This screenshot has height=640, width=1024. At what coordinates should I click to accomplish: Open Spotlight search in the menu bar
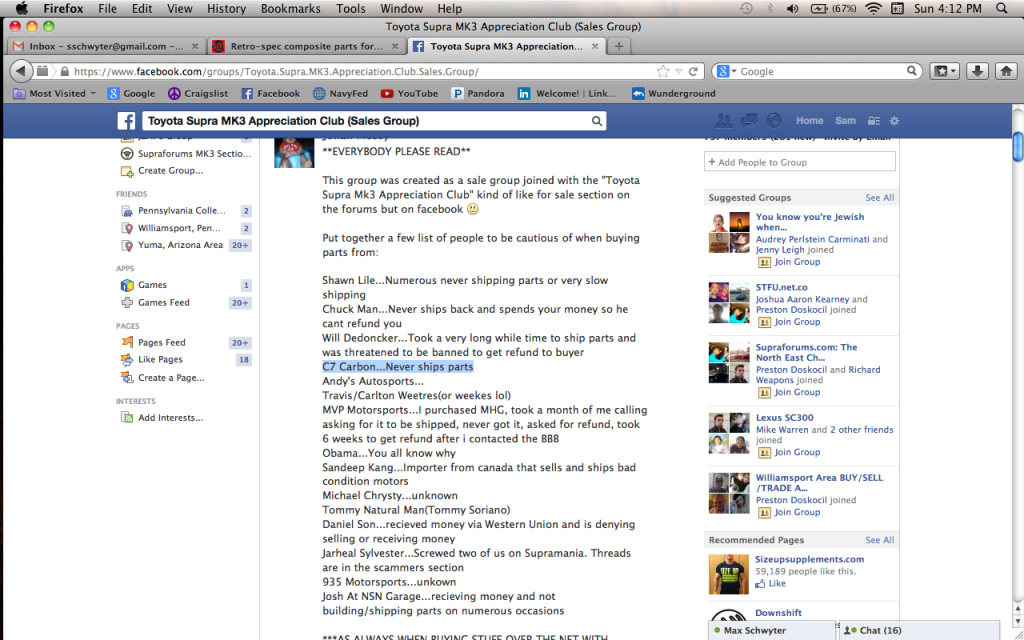point(1002,8)
